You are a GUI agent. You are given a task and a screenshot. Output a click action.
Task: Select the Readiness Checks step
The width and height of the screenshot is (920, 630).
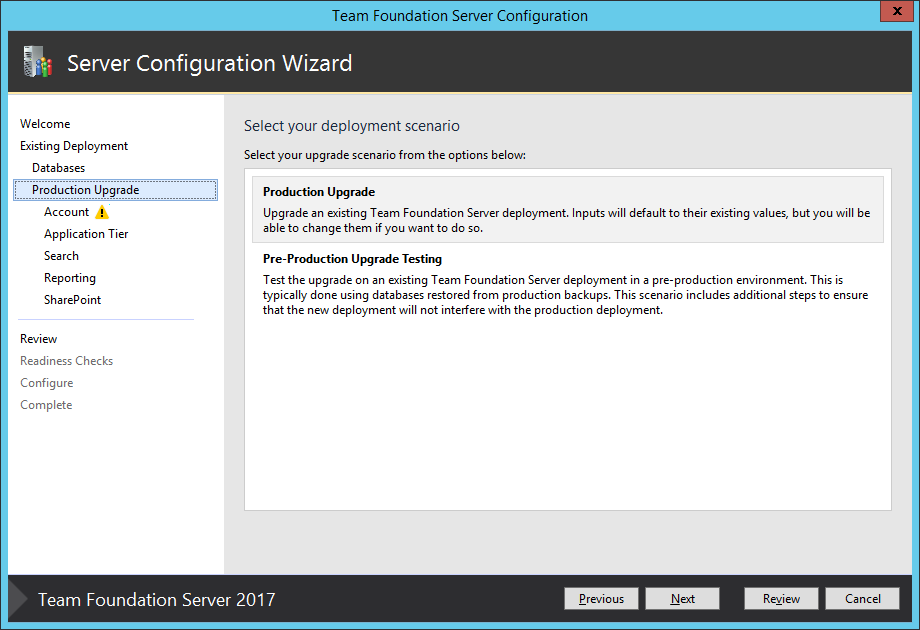click(x=66, y=361)
